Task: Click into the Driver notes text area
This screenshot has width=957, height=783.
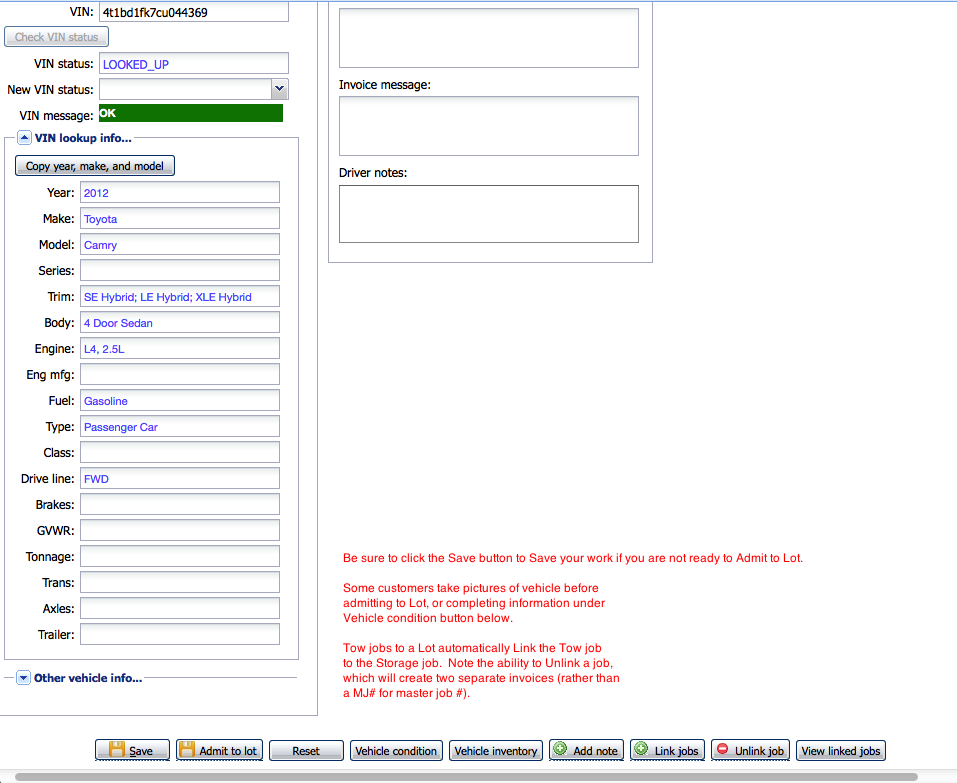Action: point(488,213)
